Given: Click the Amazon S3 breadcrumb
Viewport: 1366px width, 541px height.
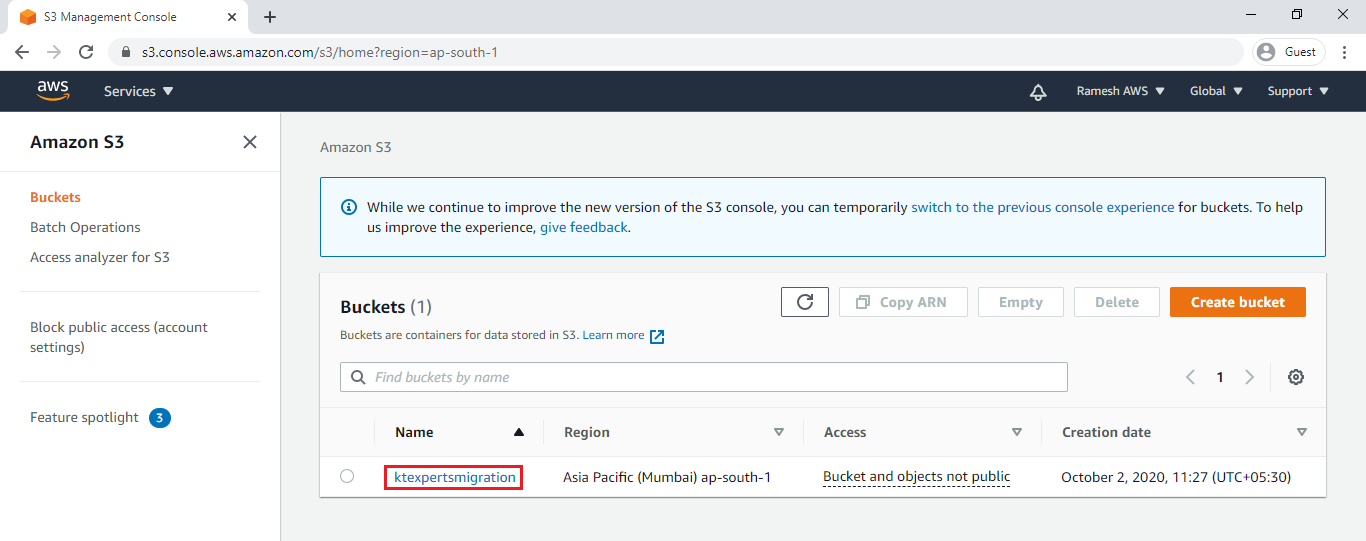Looking at the screenshot, I should pyautogui.click(x=356, y=147).
